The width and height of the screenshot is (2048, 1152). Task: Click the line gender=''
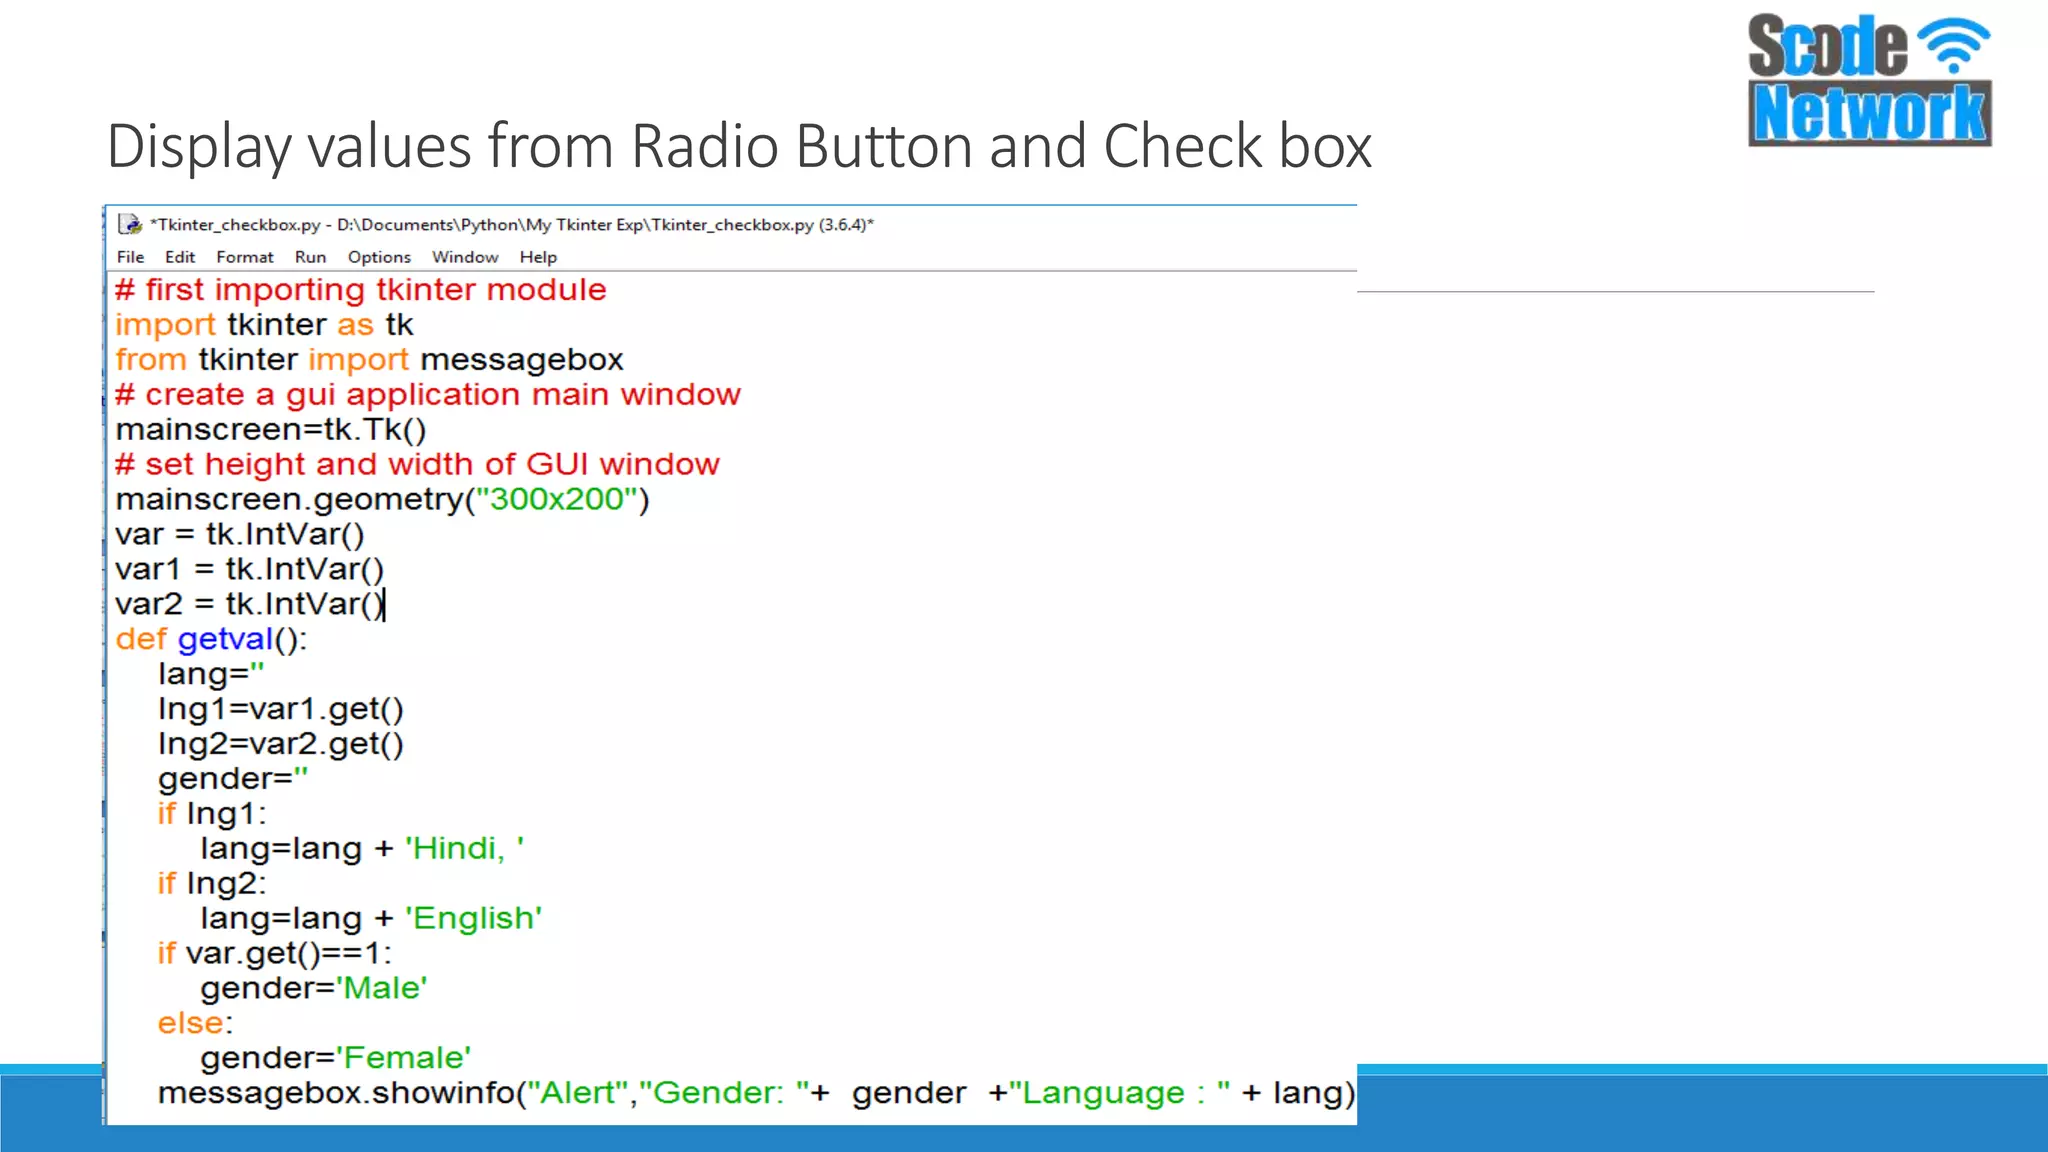(233, 779)
